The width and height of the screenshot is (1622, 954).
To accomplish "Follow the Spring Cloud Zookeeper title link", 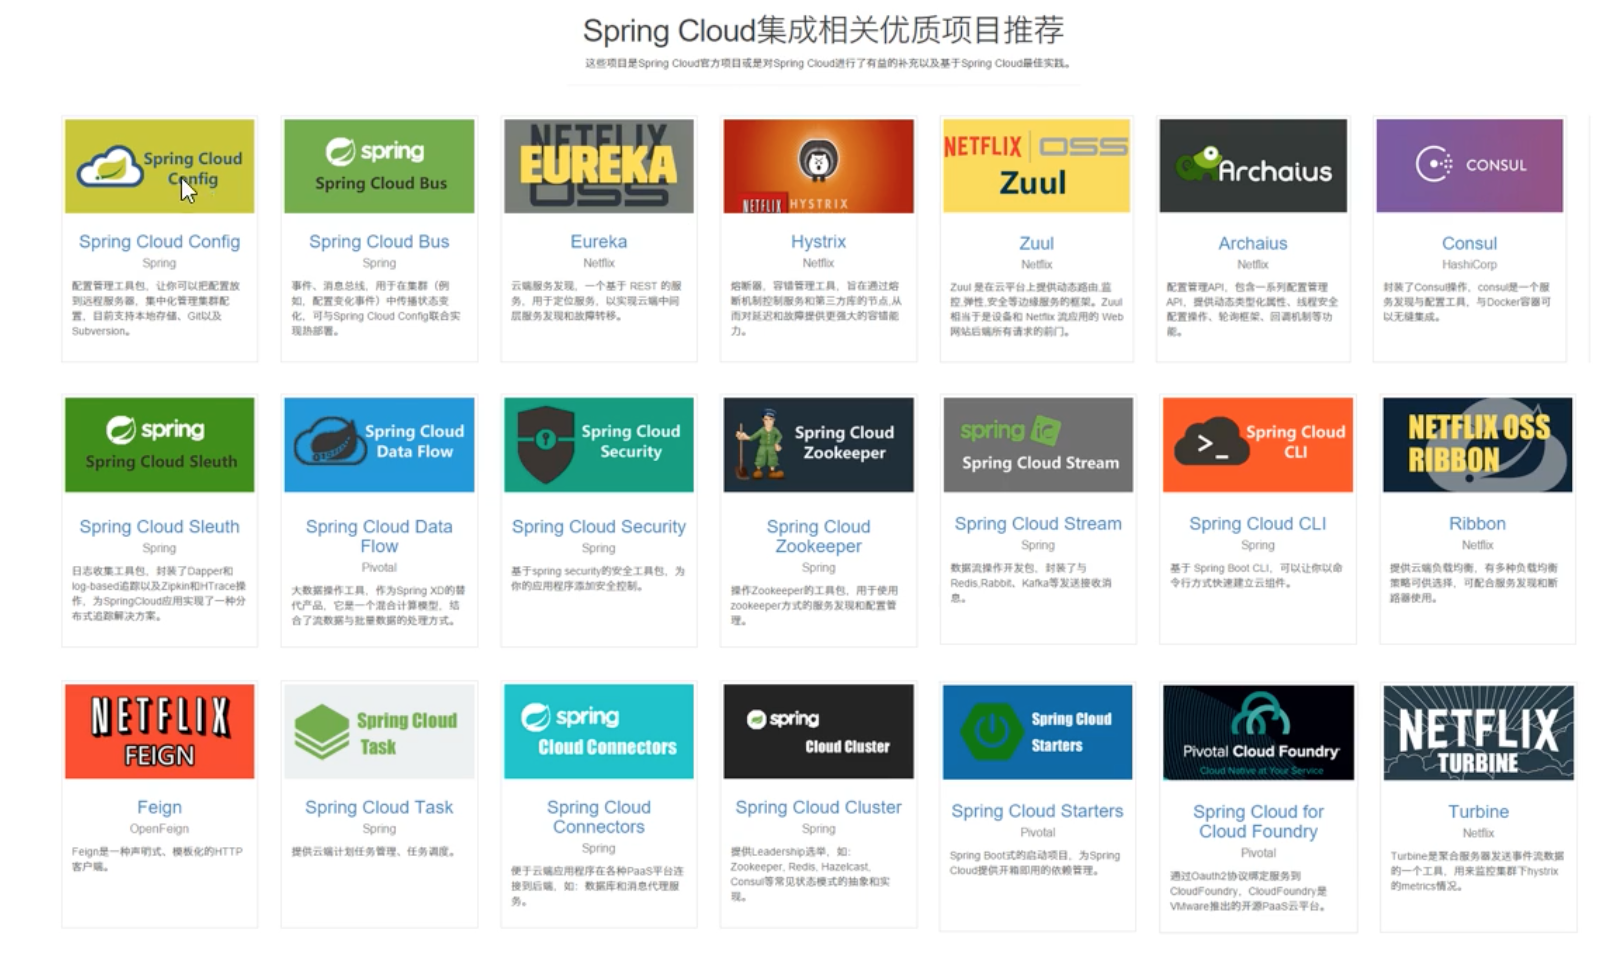I will 818,536.
